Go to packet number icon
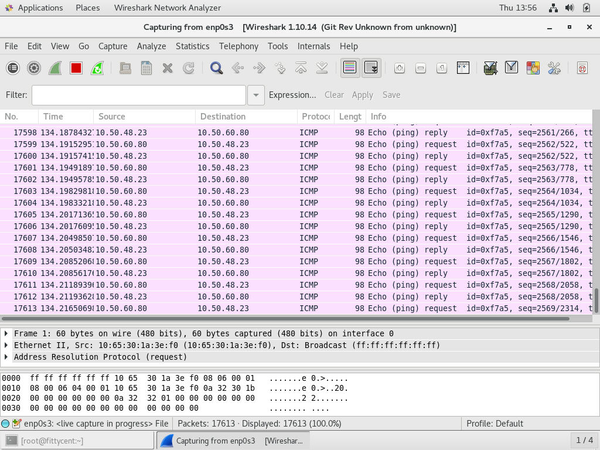Screen dimensions: 600x450 tap(280, 68)
